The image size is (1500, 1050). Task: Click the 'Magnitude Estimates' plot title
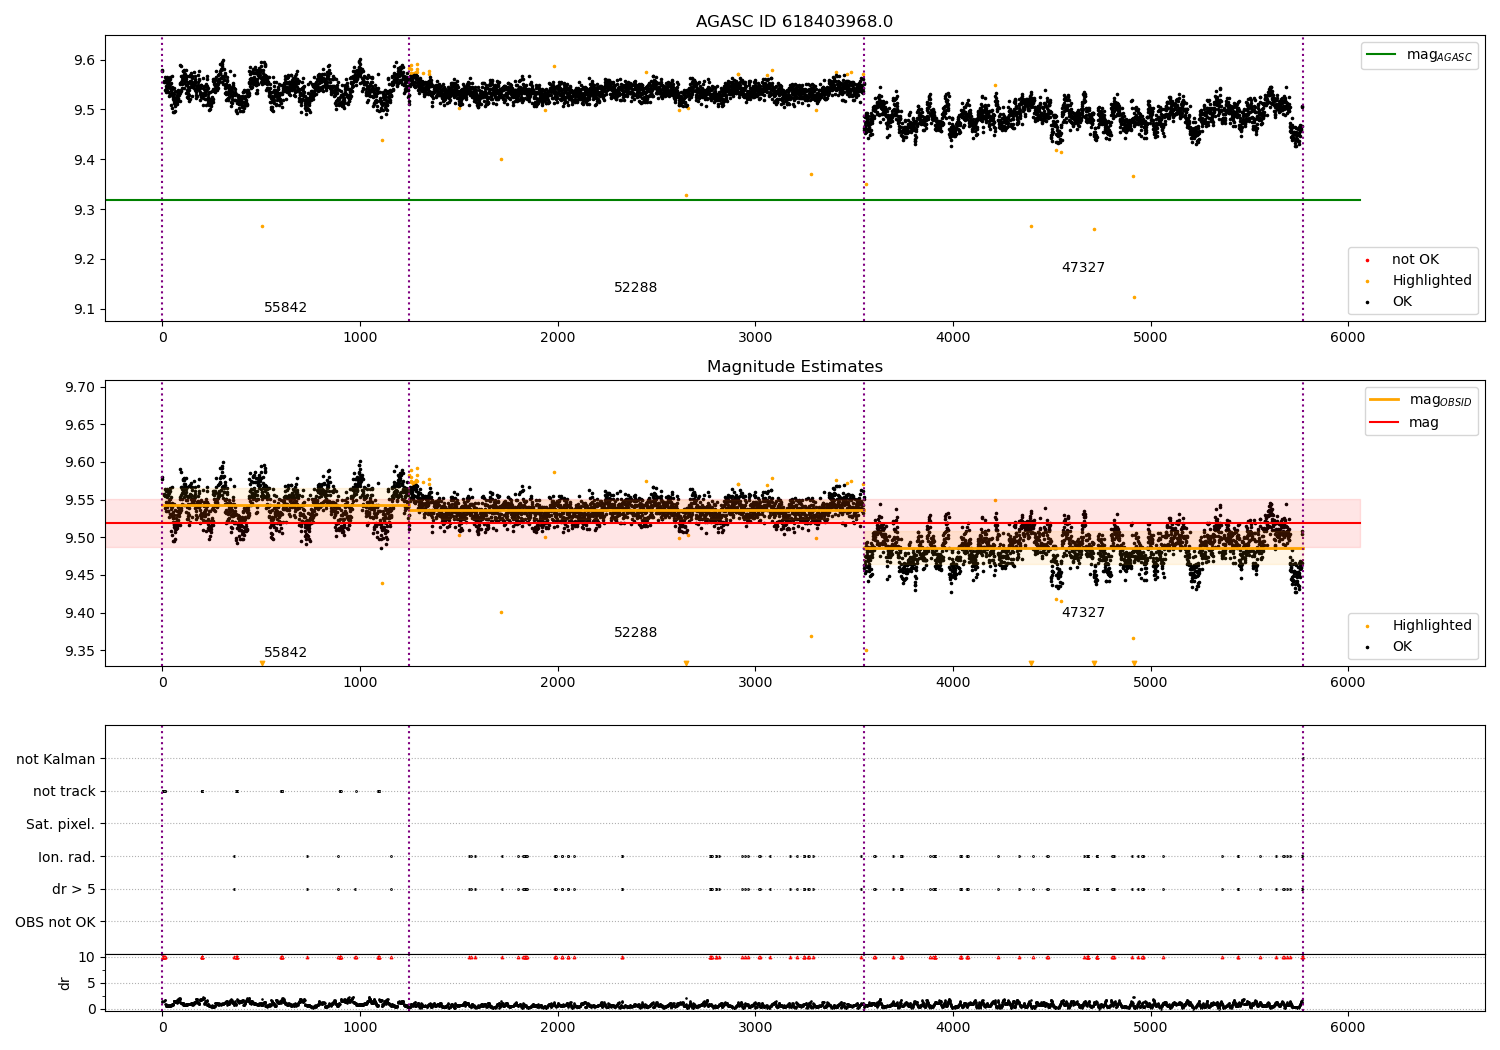tap(794, 367)
